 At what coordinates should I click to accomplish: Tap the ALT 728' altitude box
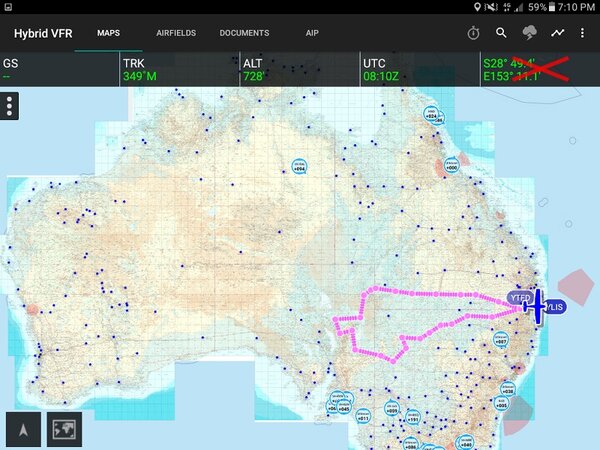[300, 69]
